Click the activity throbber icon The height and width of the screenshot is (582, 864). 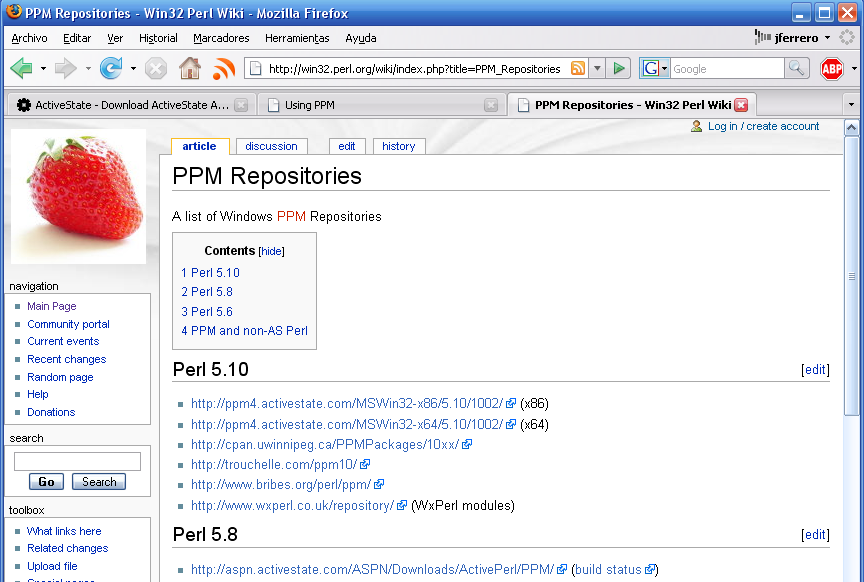tap(846, 37)
